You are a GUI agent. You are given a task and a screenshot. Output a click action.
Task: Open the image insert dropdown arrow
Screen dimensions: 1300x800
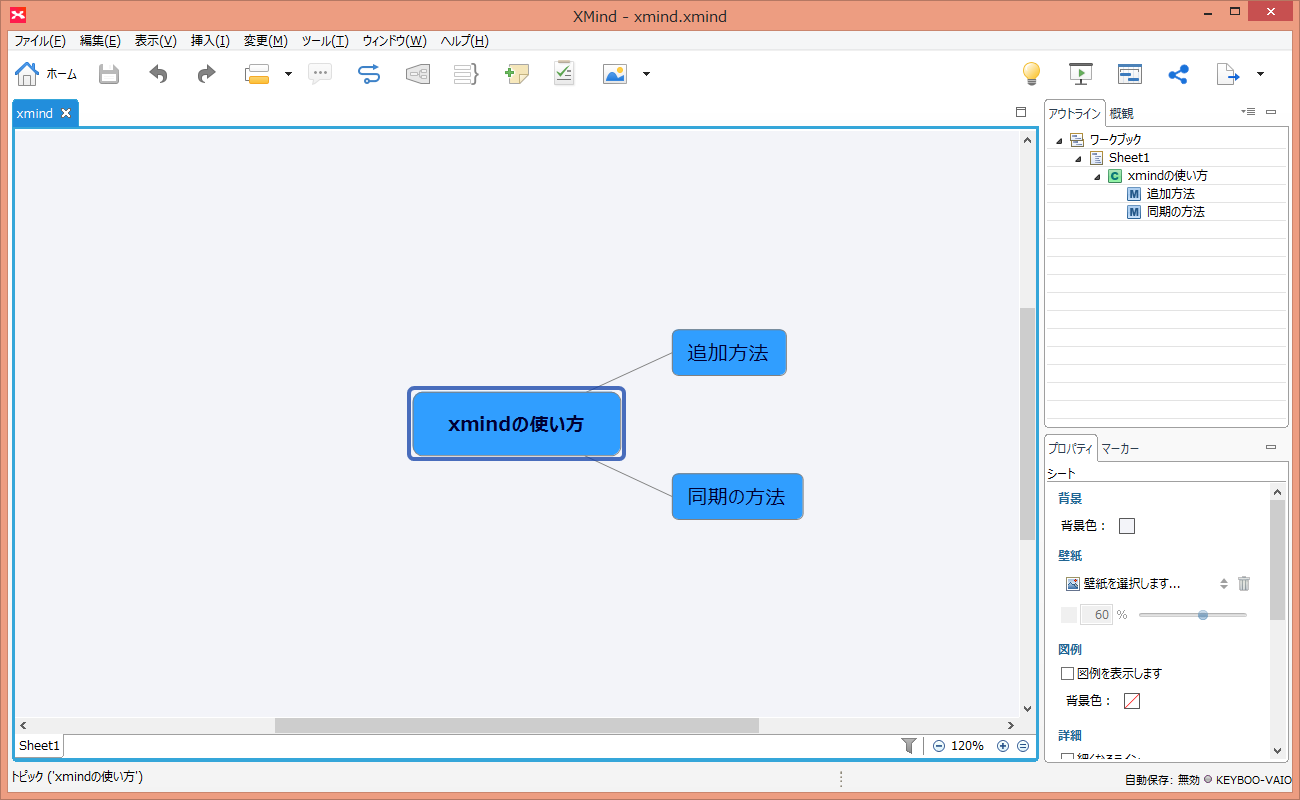point(646,74)
